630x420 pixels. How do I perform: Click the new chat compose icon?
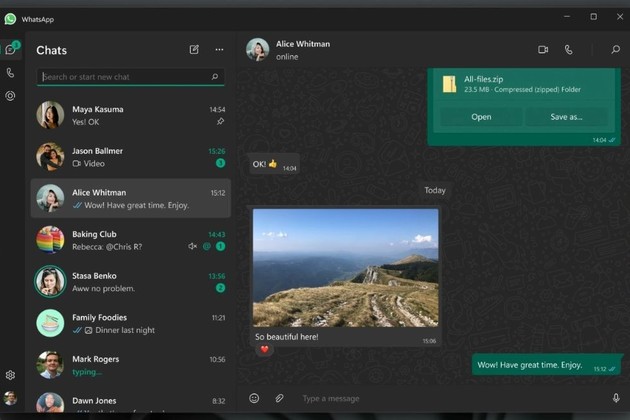point(194,50)
